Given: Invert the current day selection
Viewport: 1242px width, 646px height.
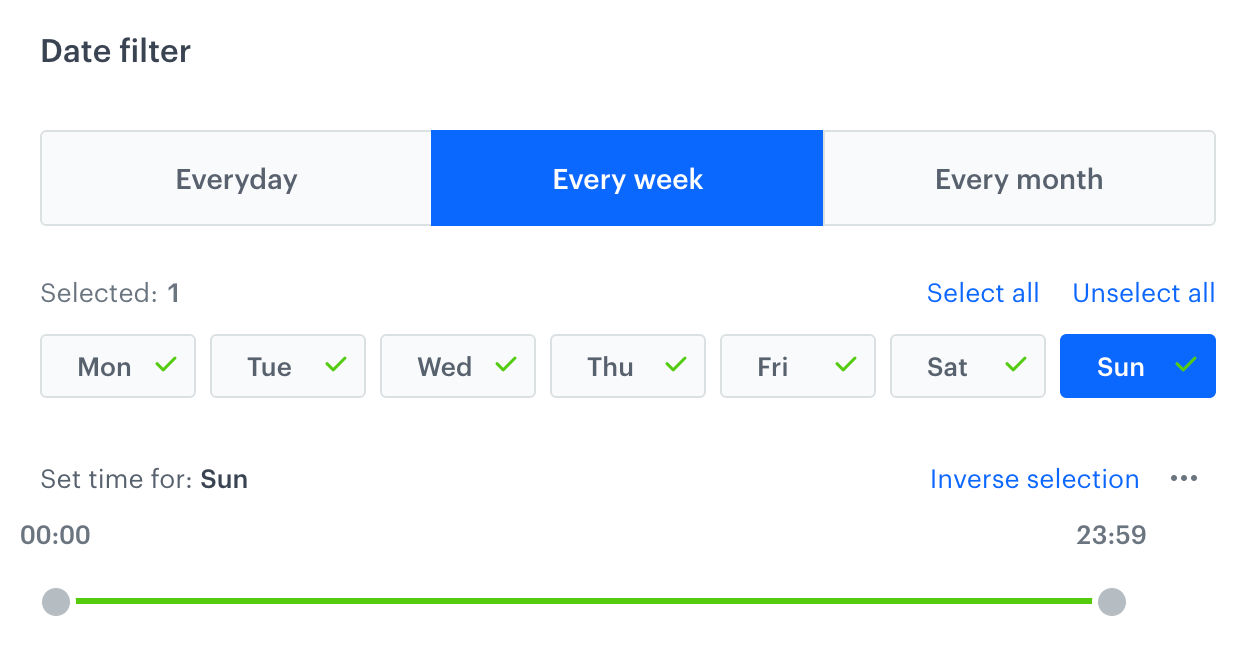Looking at the screenshot, I should point(1035,478).
